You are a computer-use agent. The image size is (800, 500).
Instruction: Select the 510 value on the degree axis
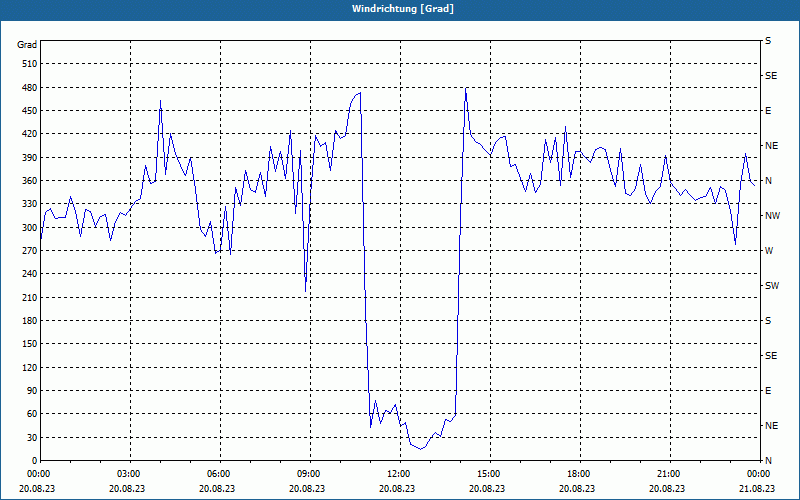pyautogui.click(x=30, y=64)
